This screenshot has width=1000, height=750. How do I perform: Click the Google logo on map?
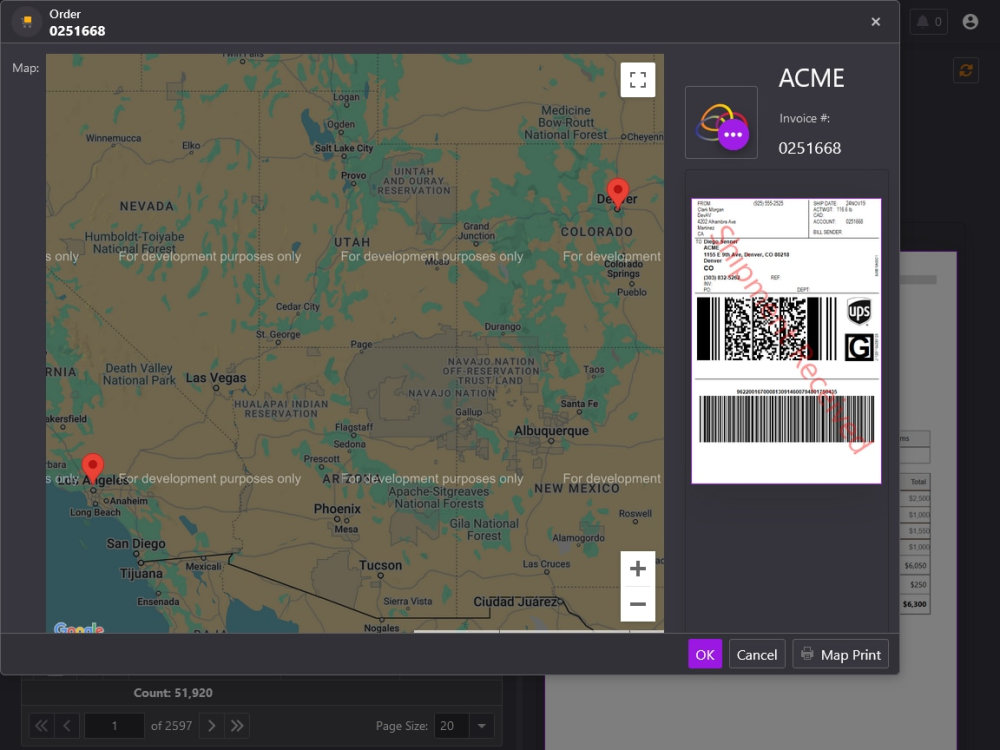pyautogui.click(x=78, y=629)
